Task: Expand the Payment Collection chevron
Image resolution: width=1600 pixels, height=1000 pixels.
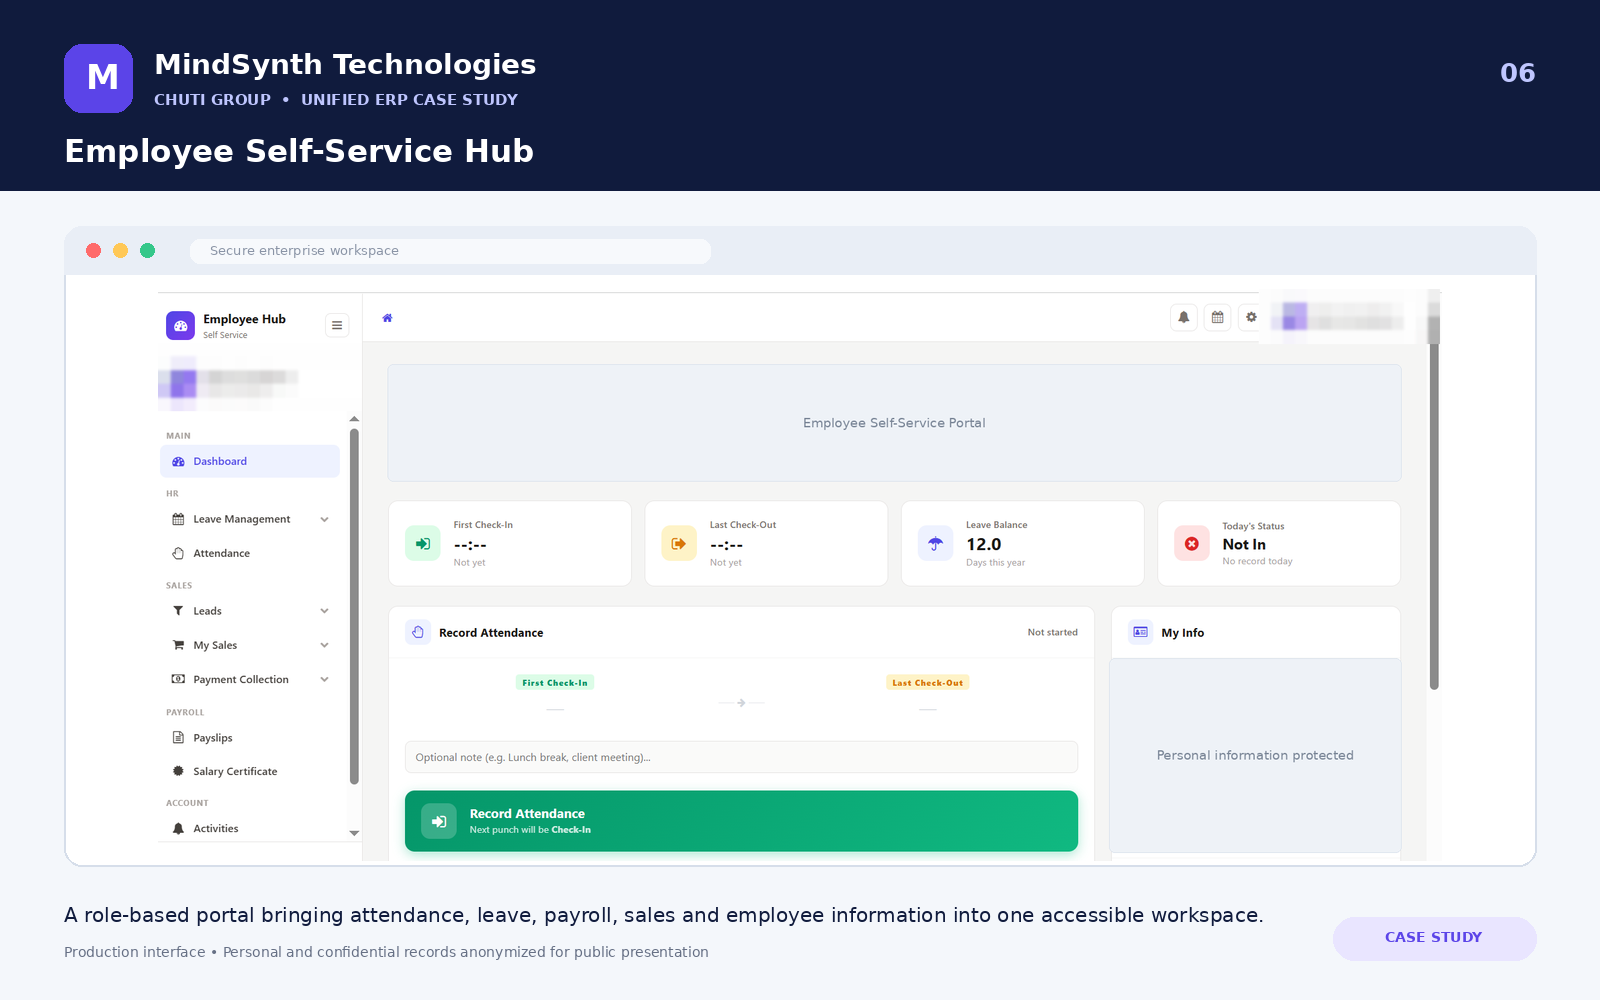Action: (324, 680)
